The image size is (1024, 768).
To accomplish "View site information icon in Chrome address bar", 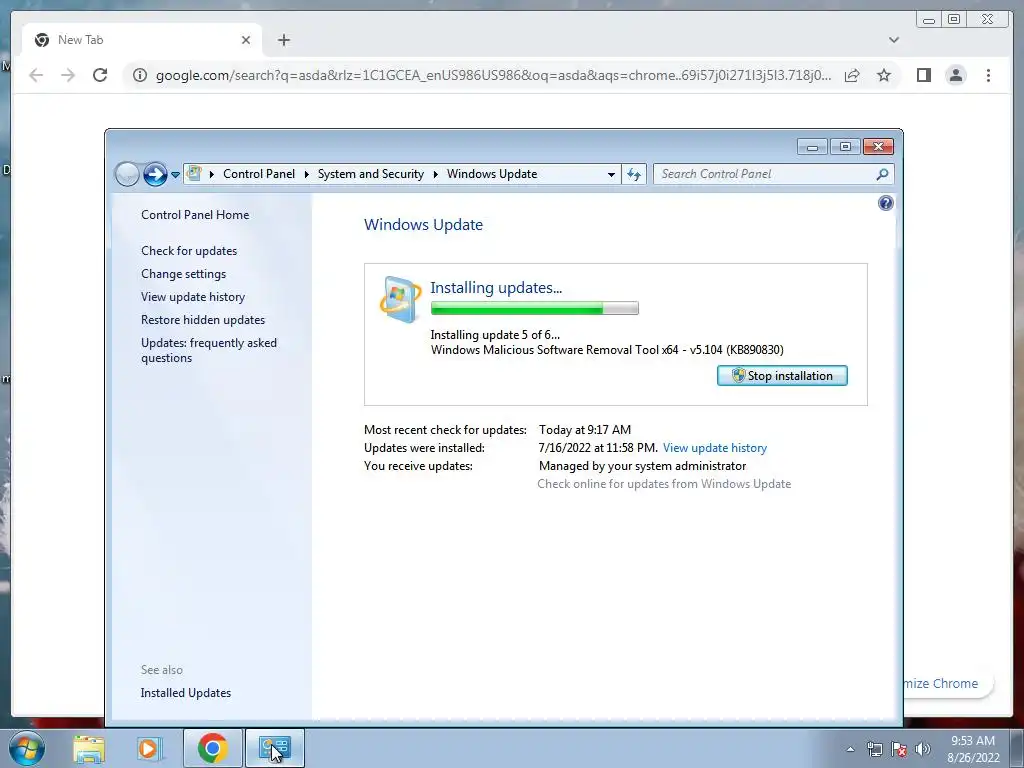I will point(140,75).
